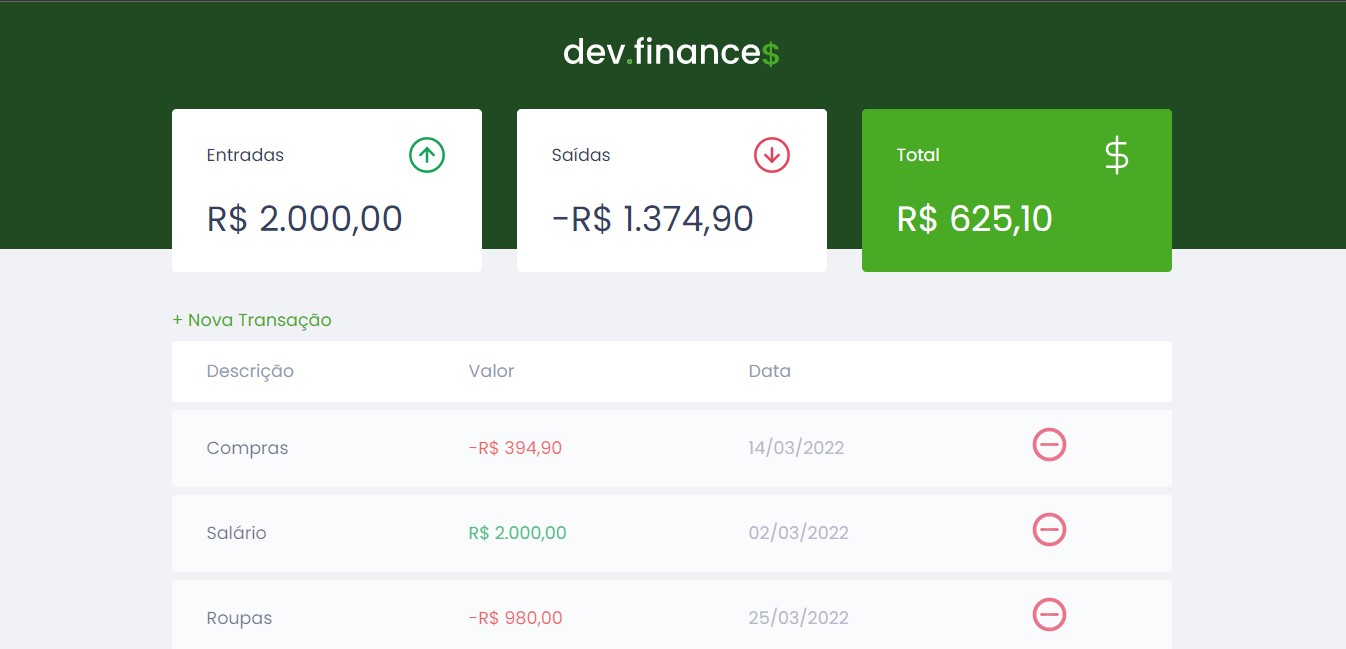
Task: Click the Data column header
Action: (769, 371)
